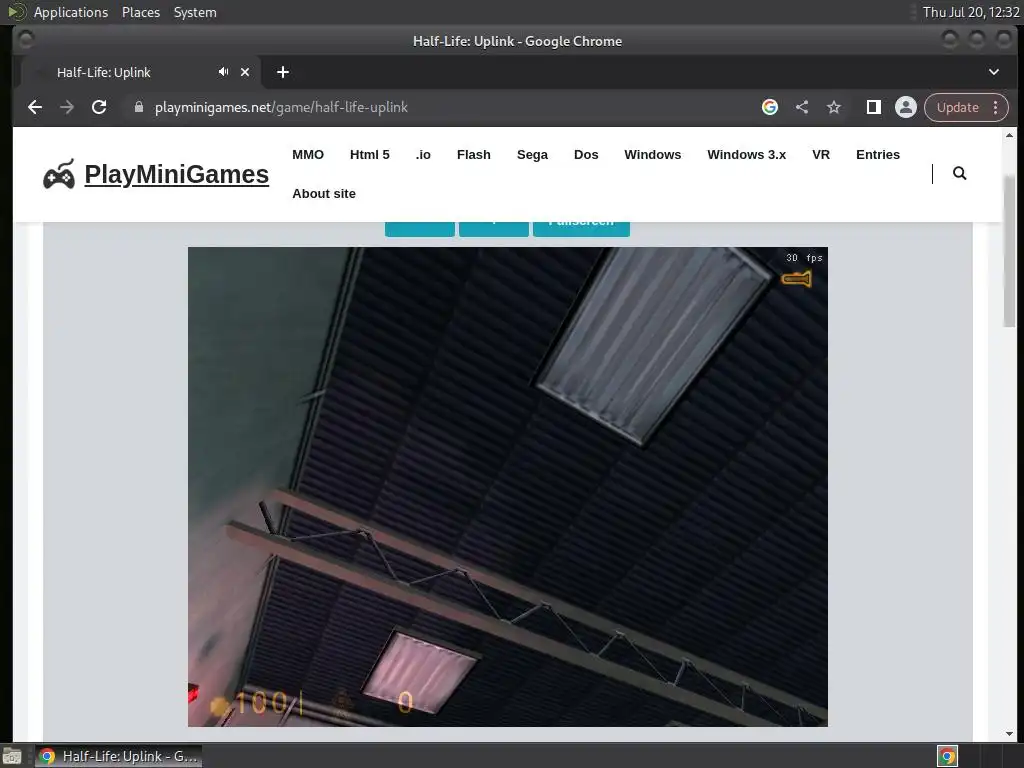
Task: Click the scrollbar up arrow
Action: click(x=1010, y=135)
